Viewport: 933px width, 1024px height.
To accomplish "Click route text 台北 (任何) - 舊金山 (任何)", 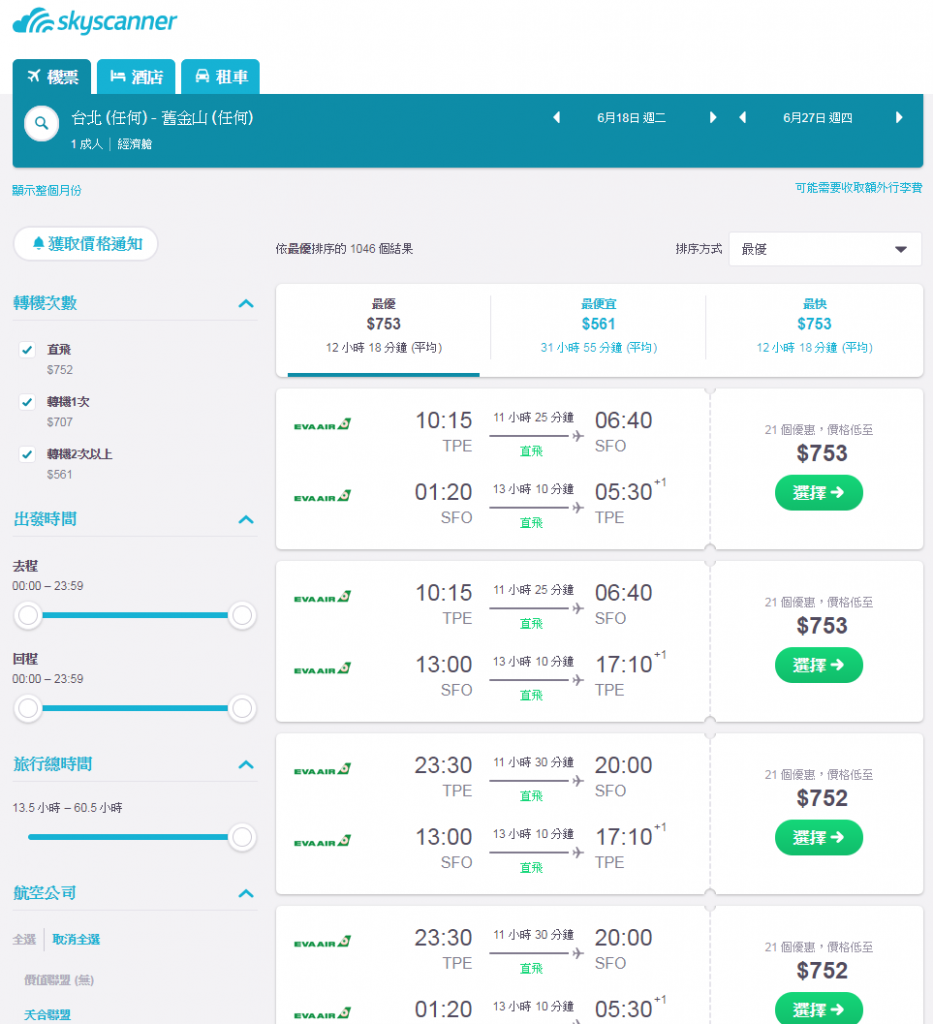I will [162, 118].
